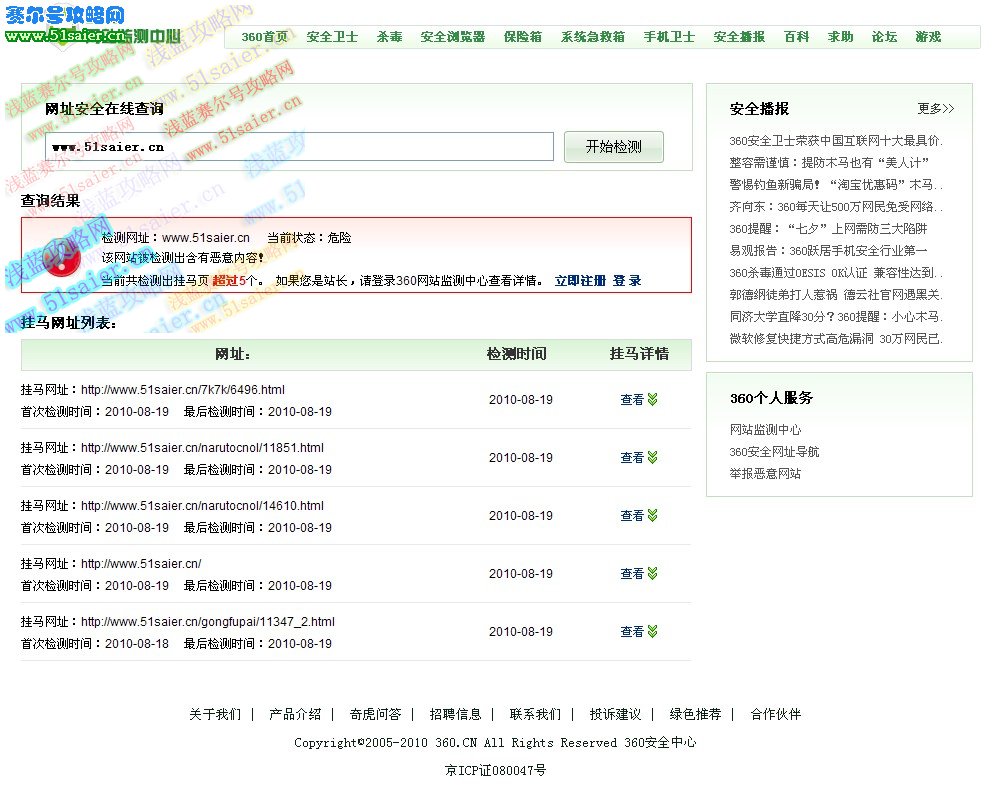Open 系统急救箱 from the navigation
This screenshot has width=1001, height=797.
pos(592,37)
